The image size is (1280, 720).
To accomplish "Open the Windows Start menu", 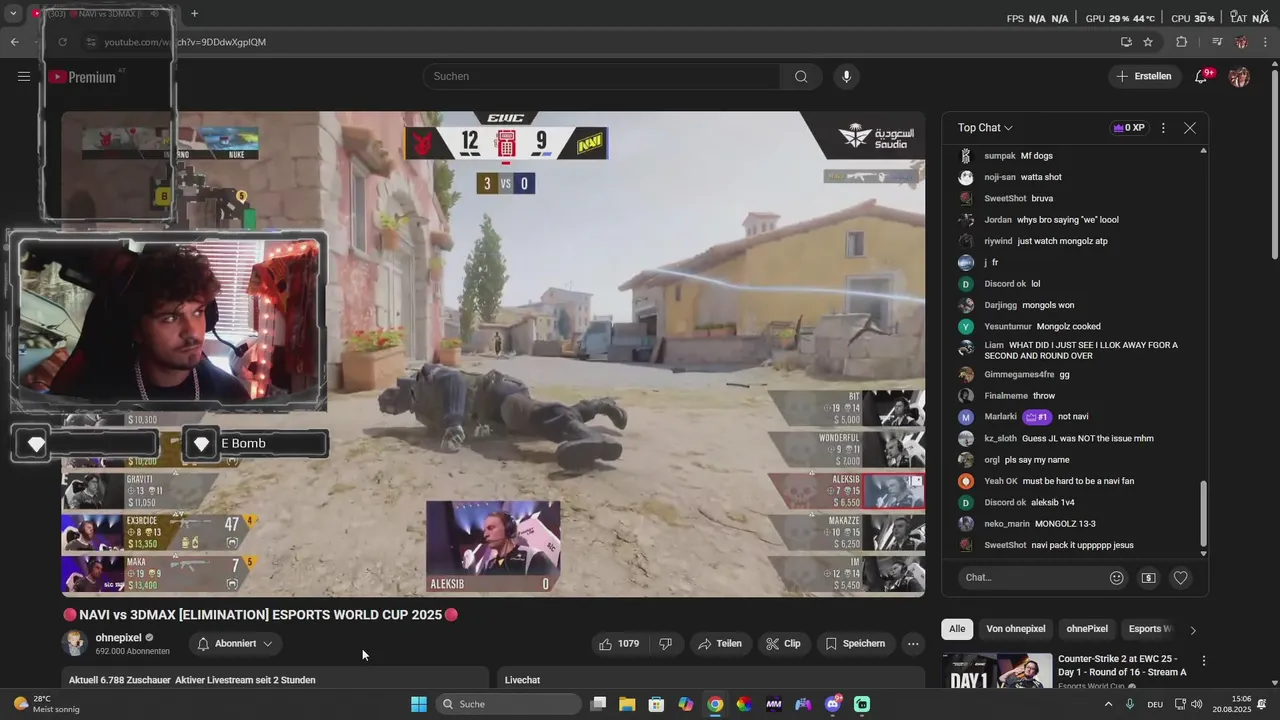I will [419, 704].
